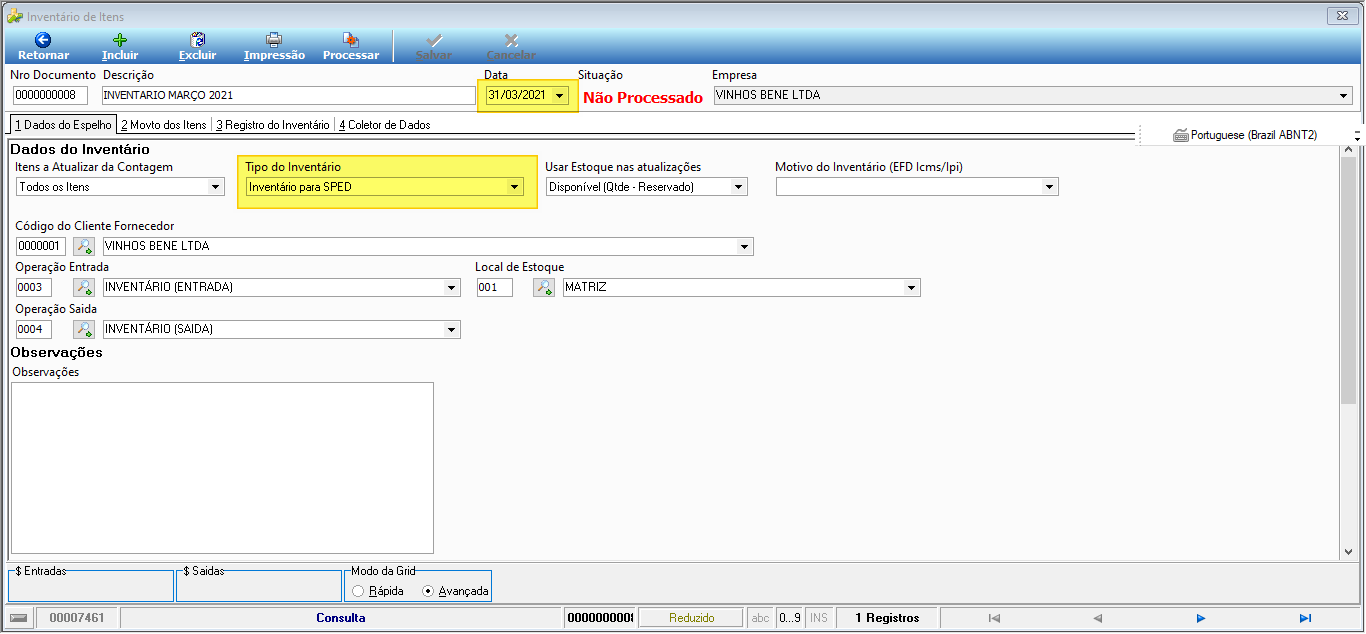Viewport: 1366px width, 634px height.
Task: Click the Reduzido status bar button
Action: (691, 618)
